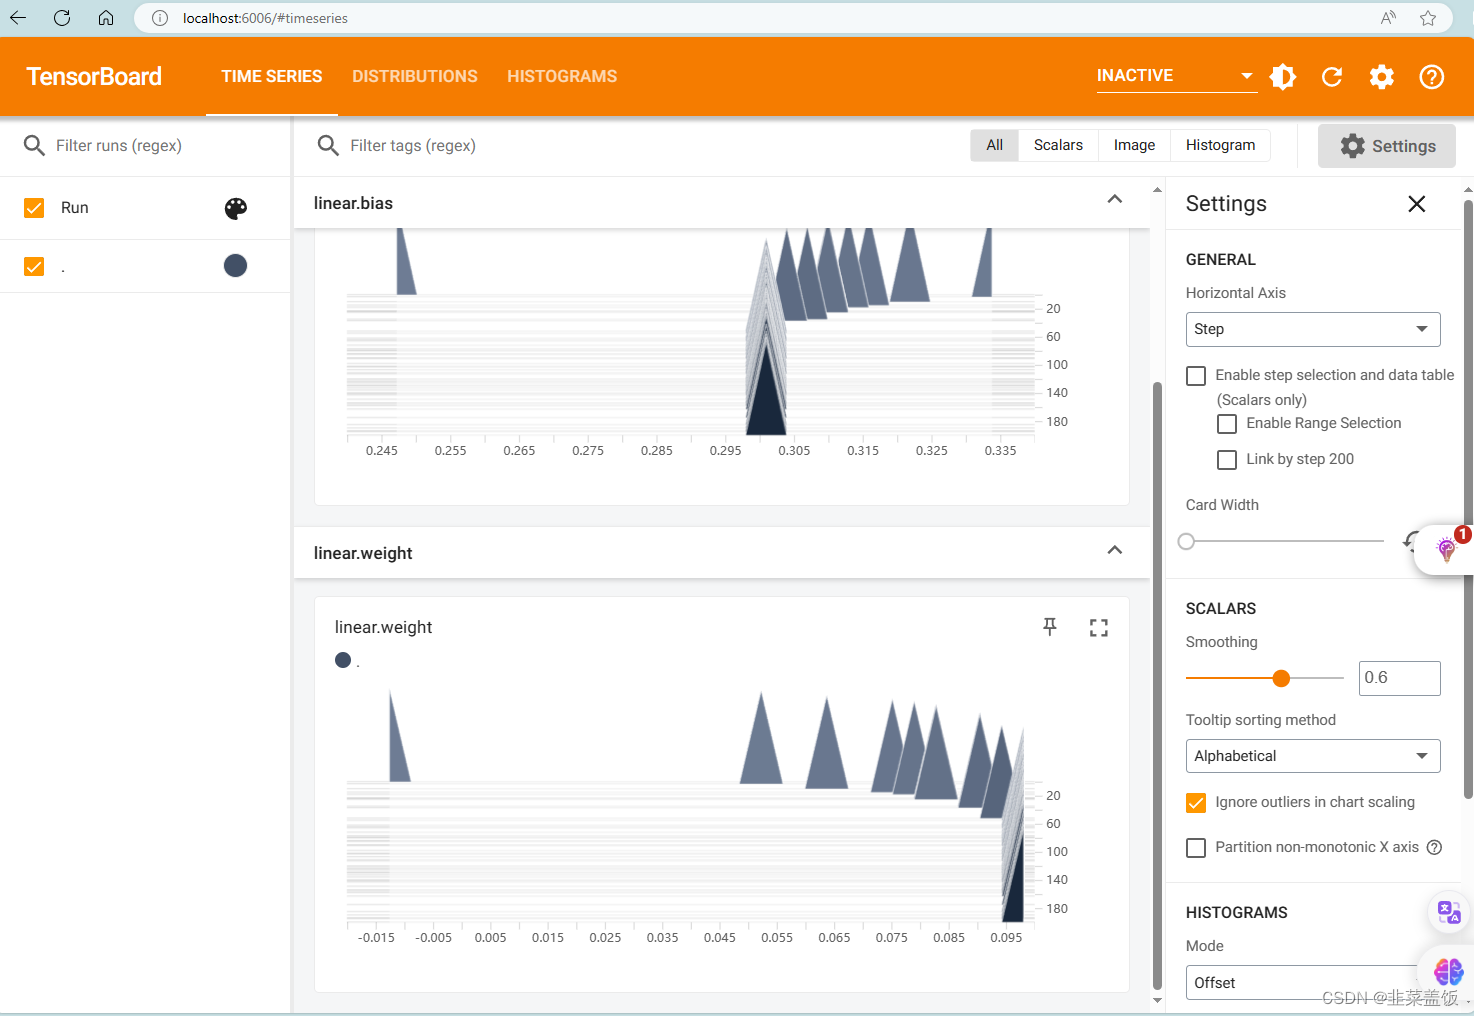Viewport: 1474px width, 1016px height.
Task: Open TensorBoard gear settings in header
Action: click(1382, 77)
